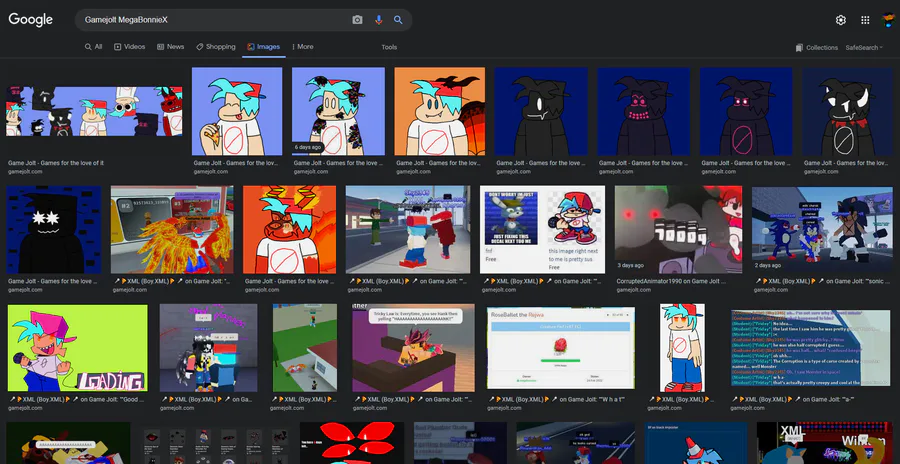Open the RoseBallet the Rejwa thumbnail
900x464 pixels.
coord(561,348)
